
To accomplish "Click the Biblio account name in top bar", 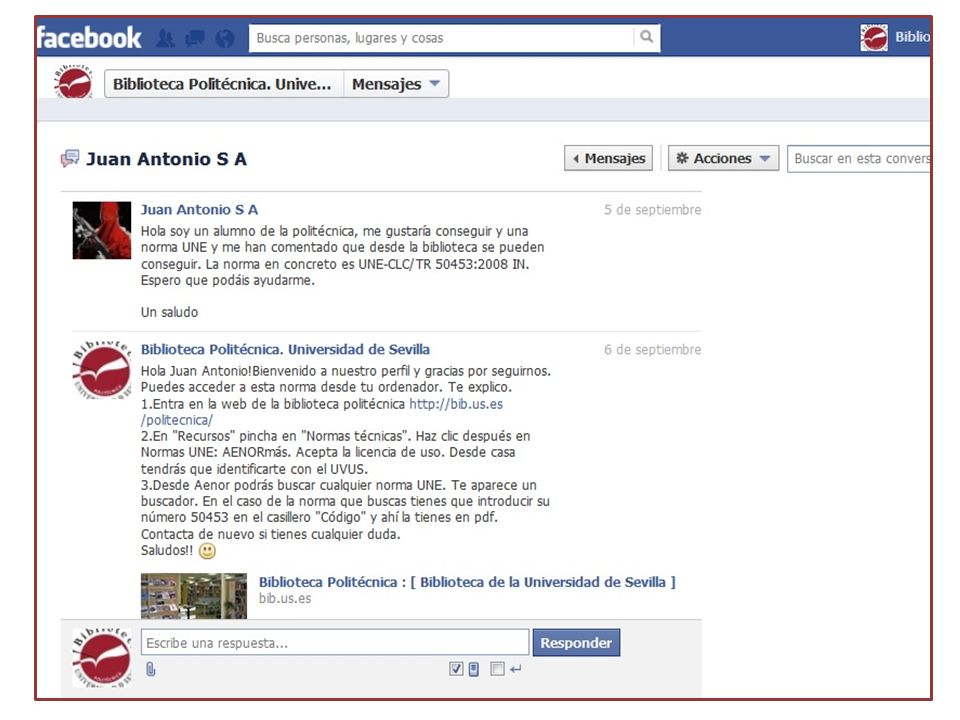I will (x=912, y=37).
